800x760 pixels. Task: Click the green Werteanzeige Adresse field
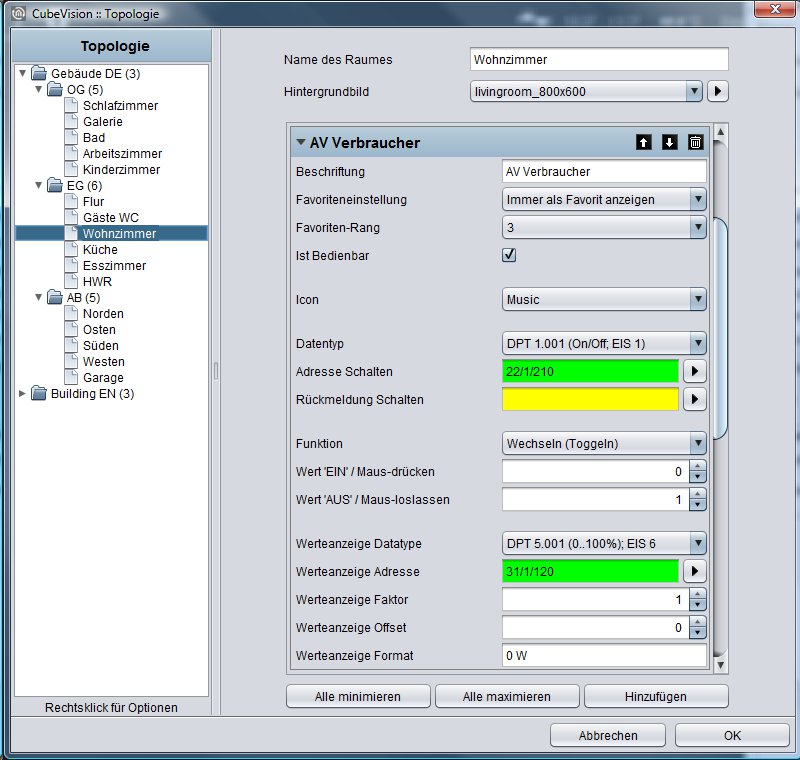[x=590, y=571]
